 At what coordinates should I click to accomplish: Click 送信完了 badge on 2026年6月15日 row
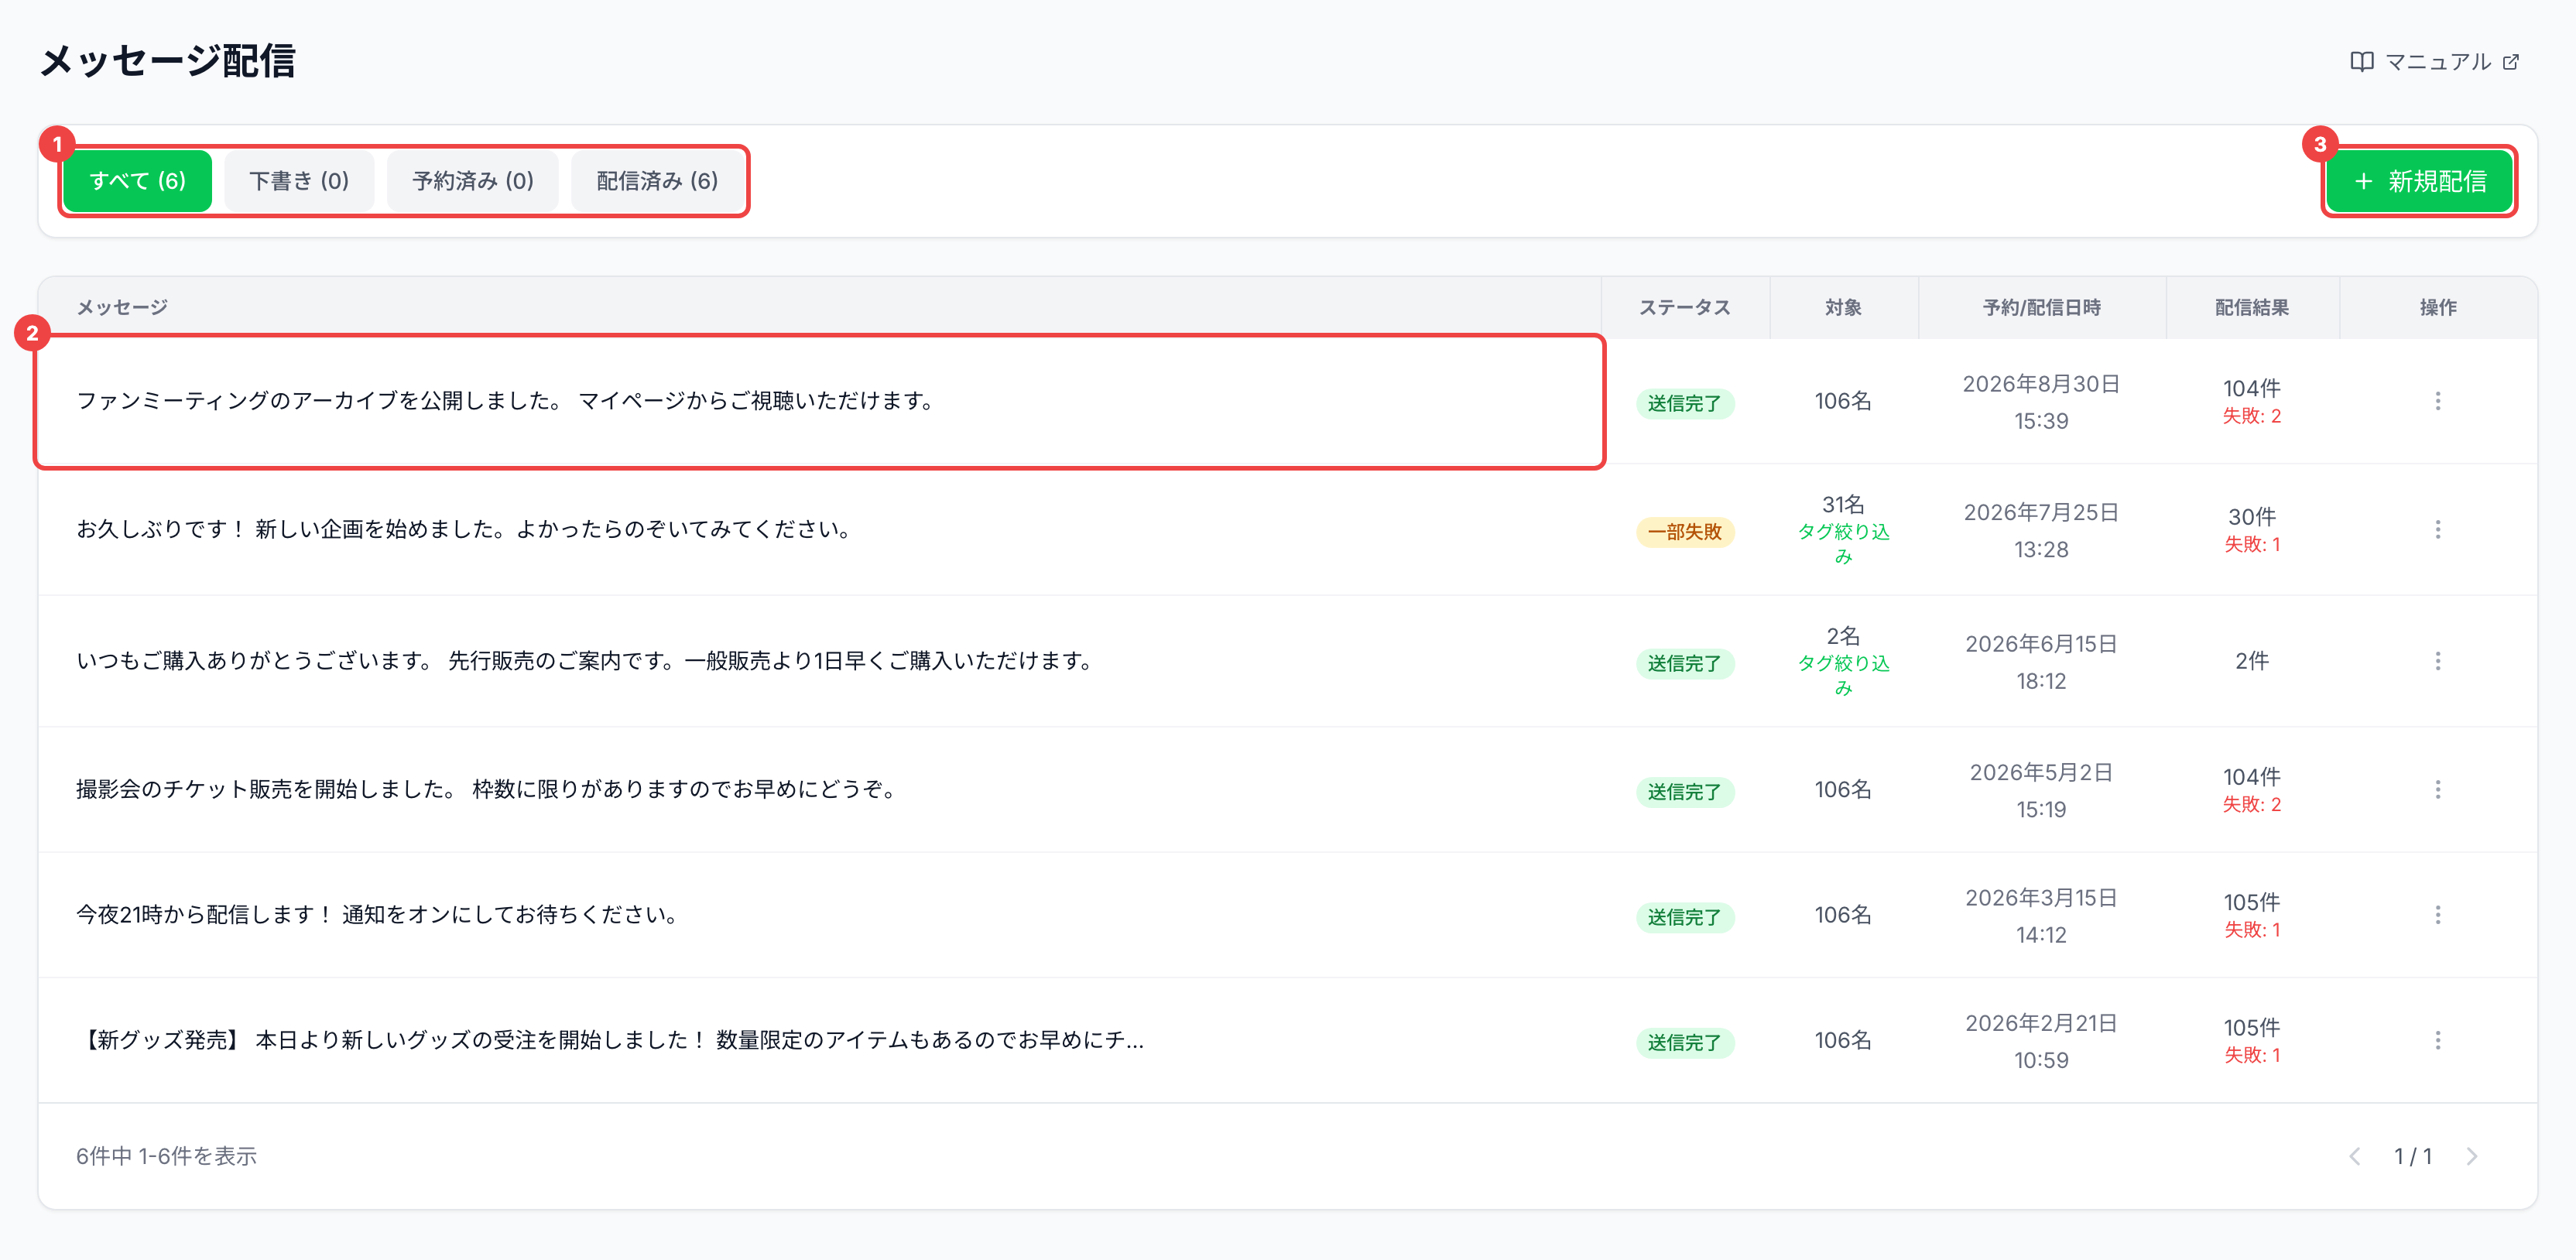tap(1684, 664)
